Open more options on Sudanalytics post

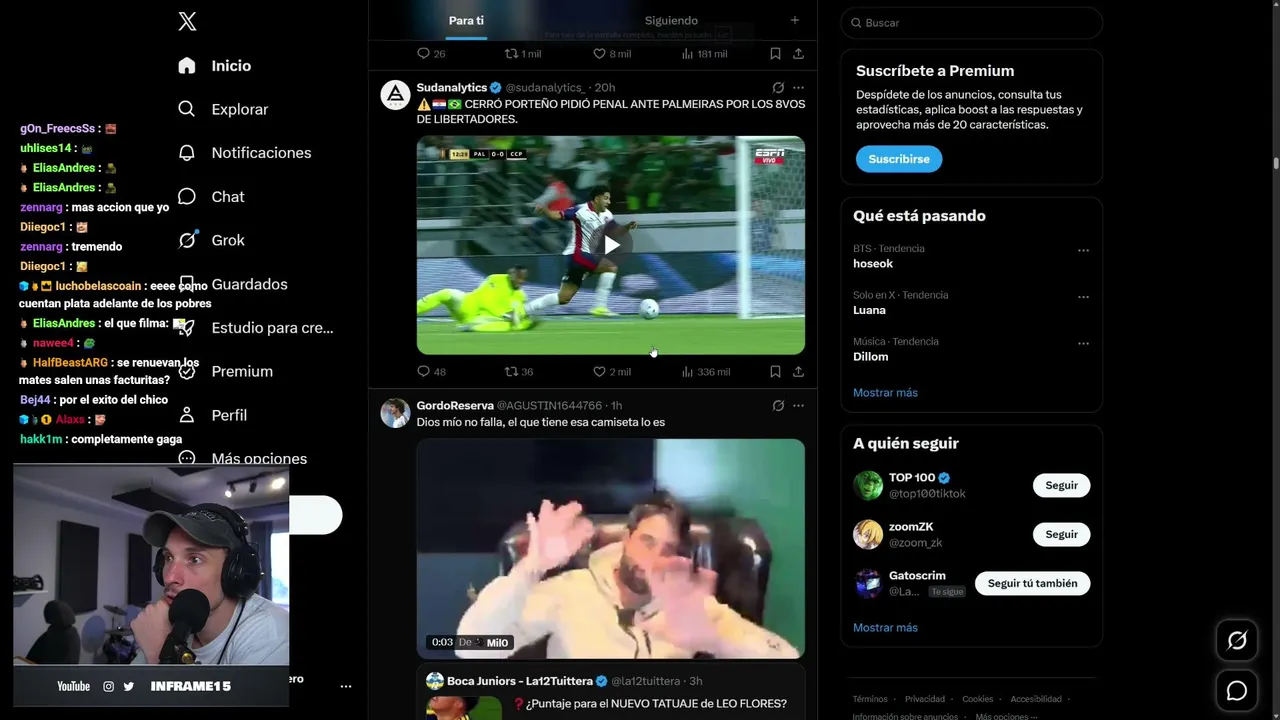click(x=798, y=88)
